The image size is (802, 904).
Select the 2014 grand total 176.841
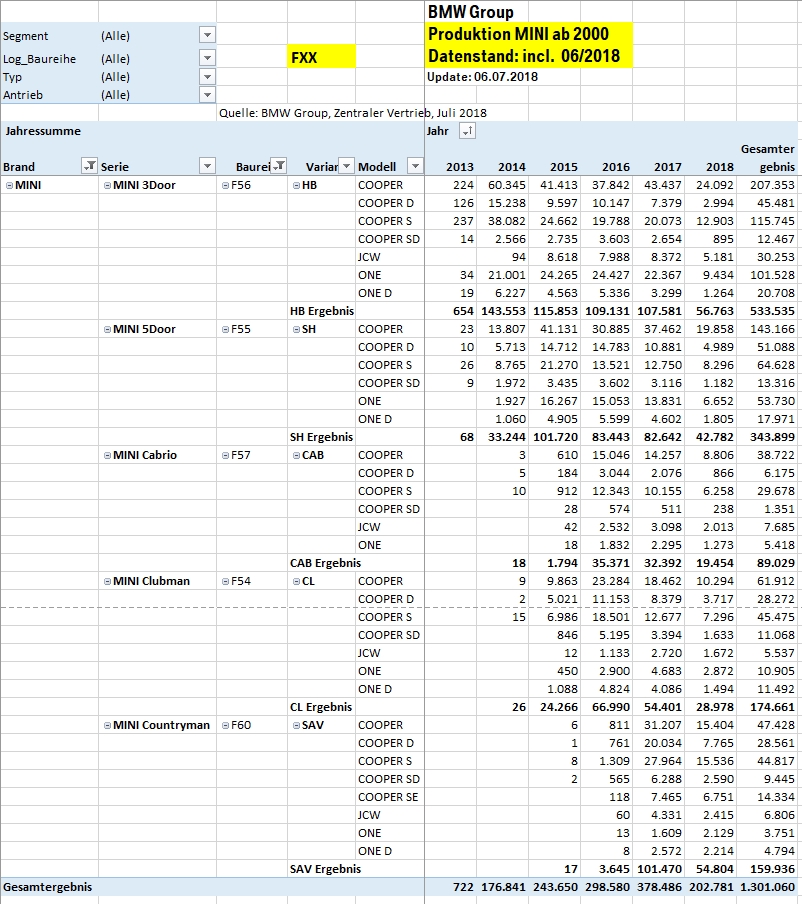click(503, 887)
